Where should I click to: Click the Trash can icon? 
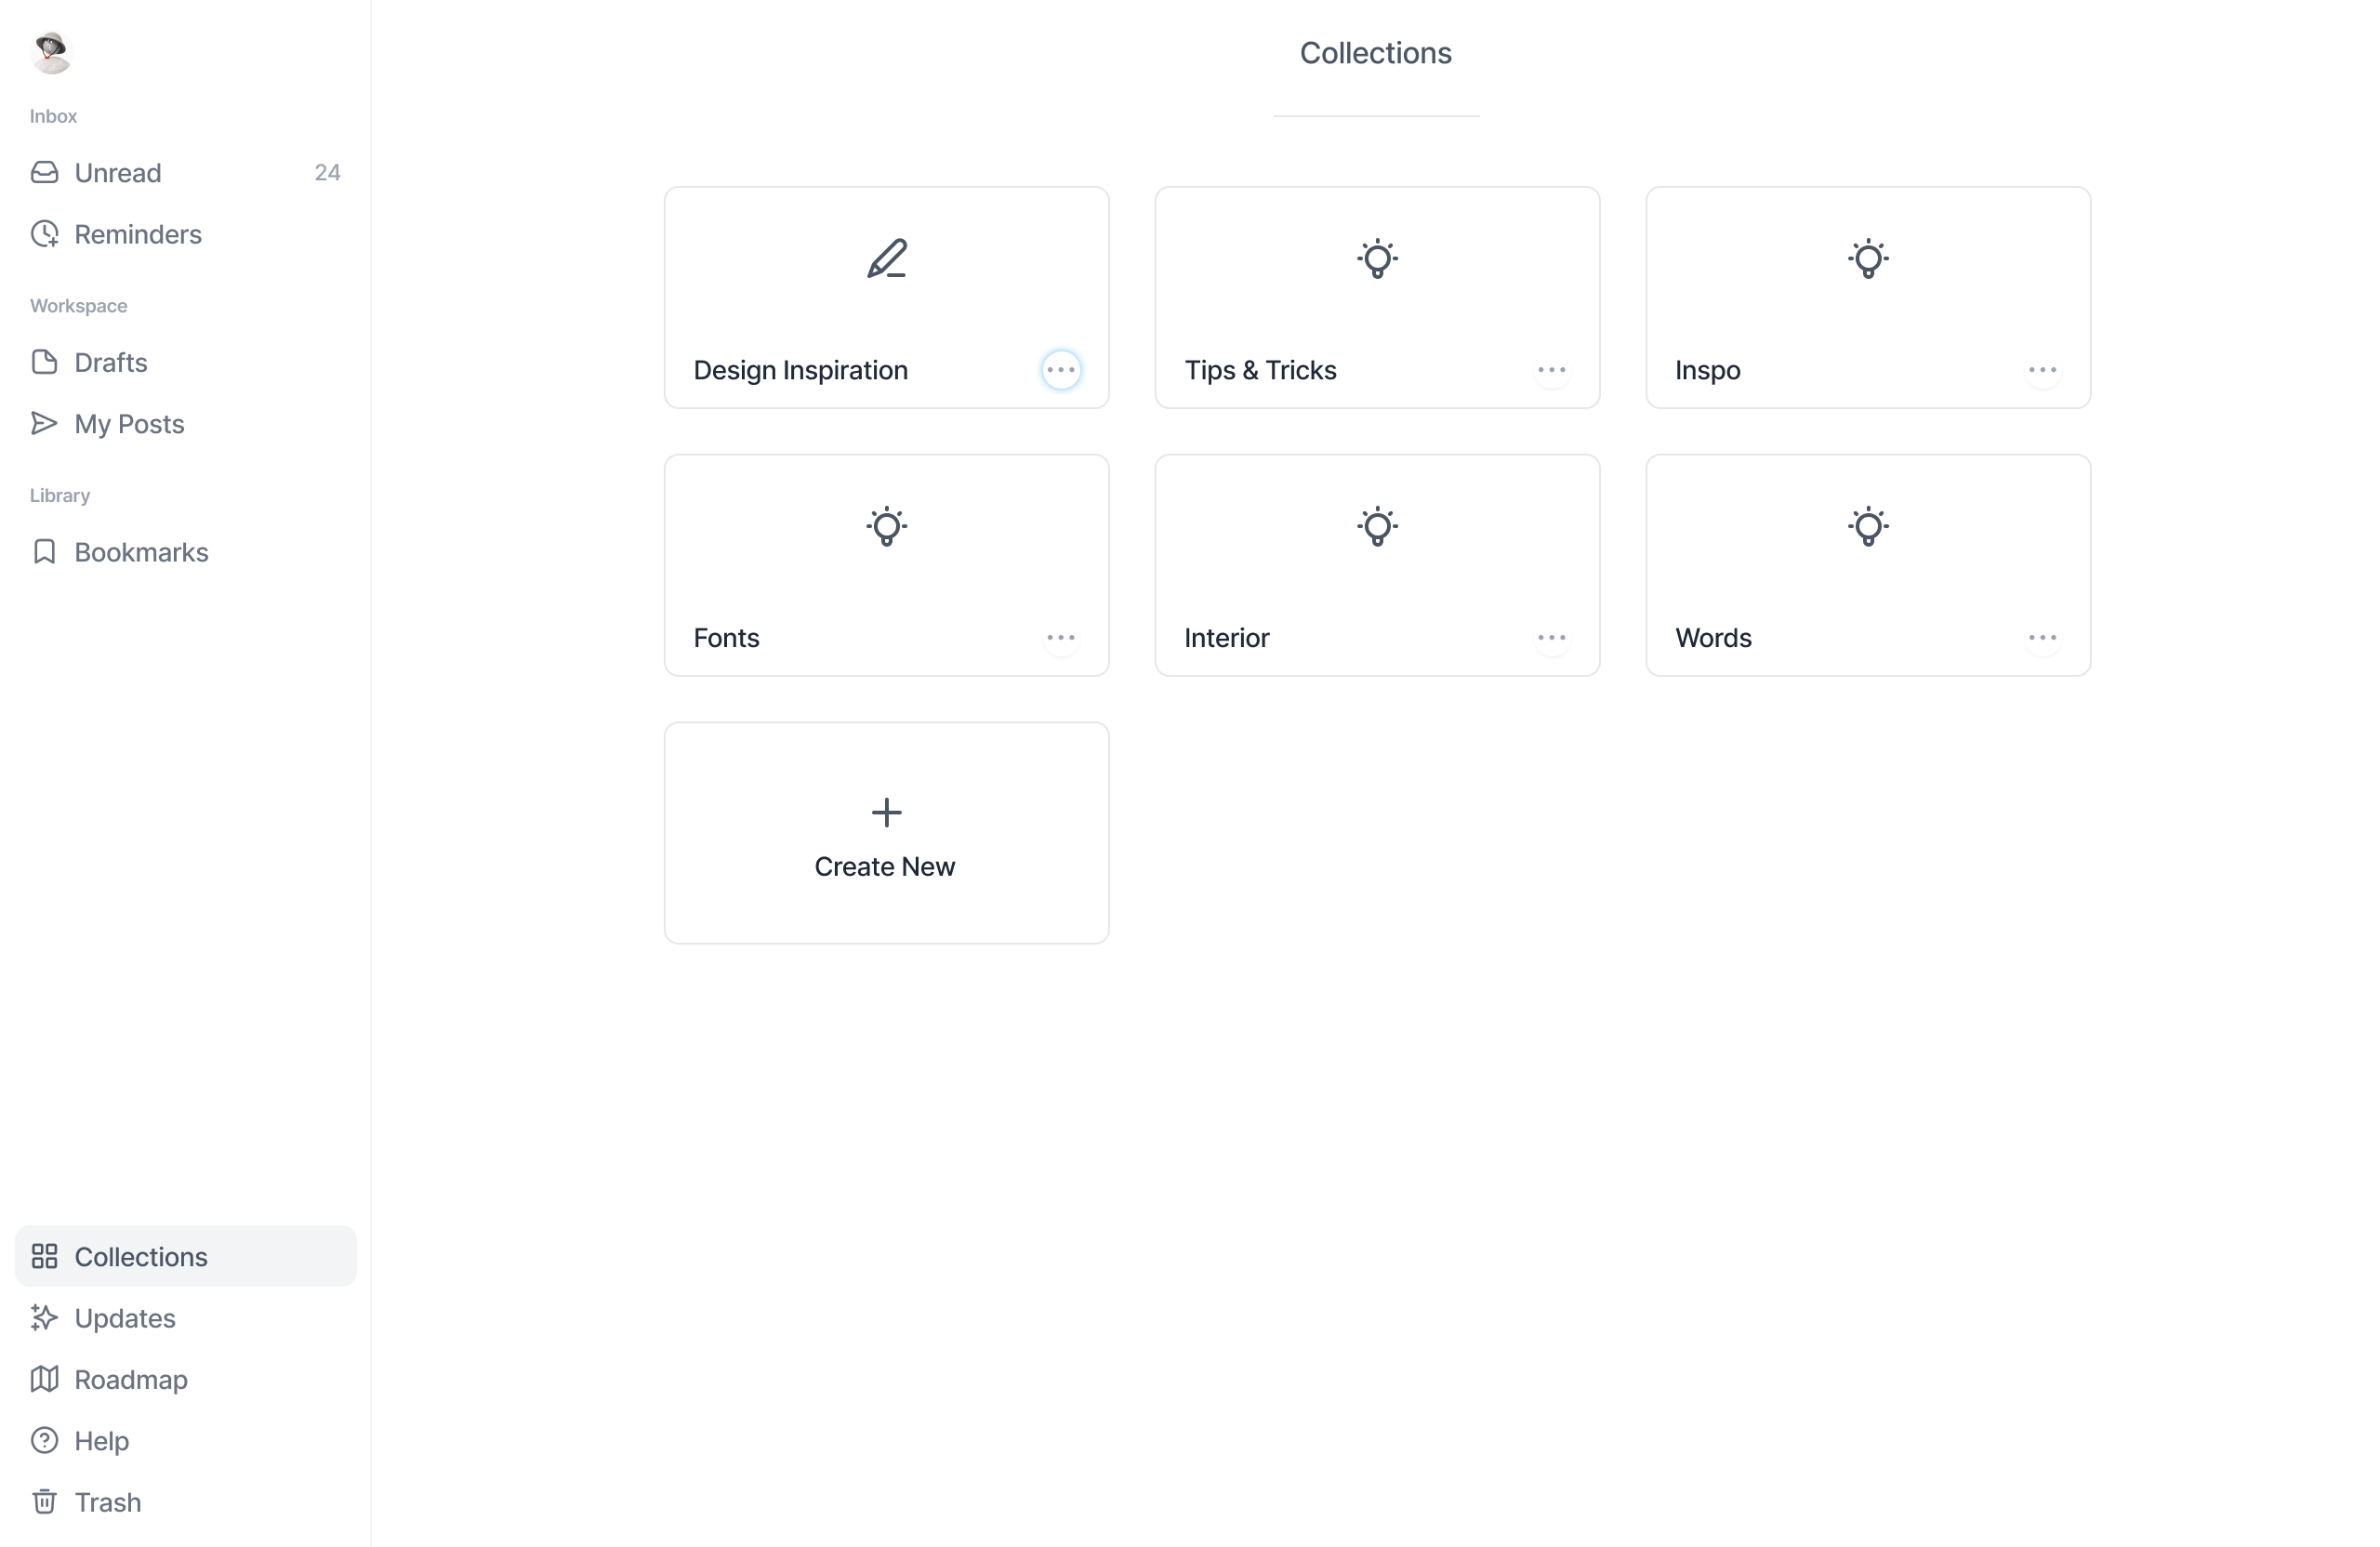44,1501
